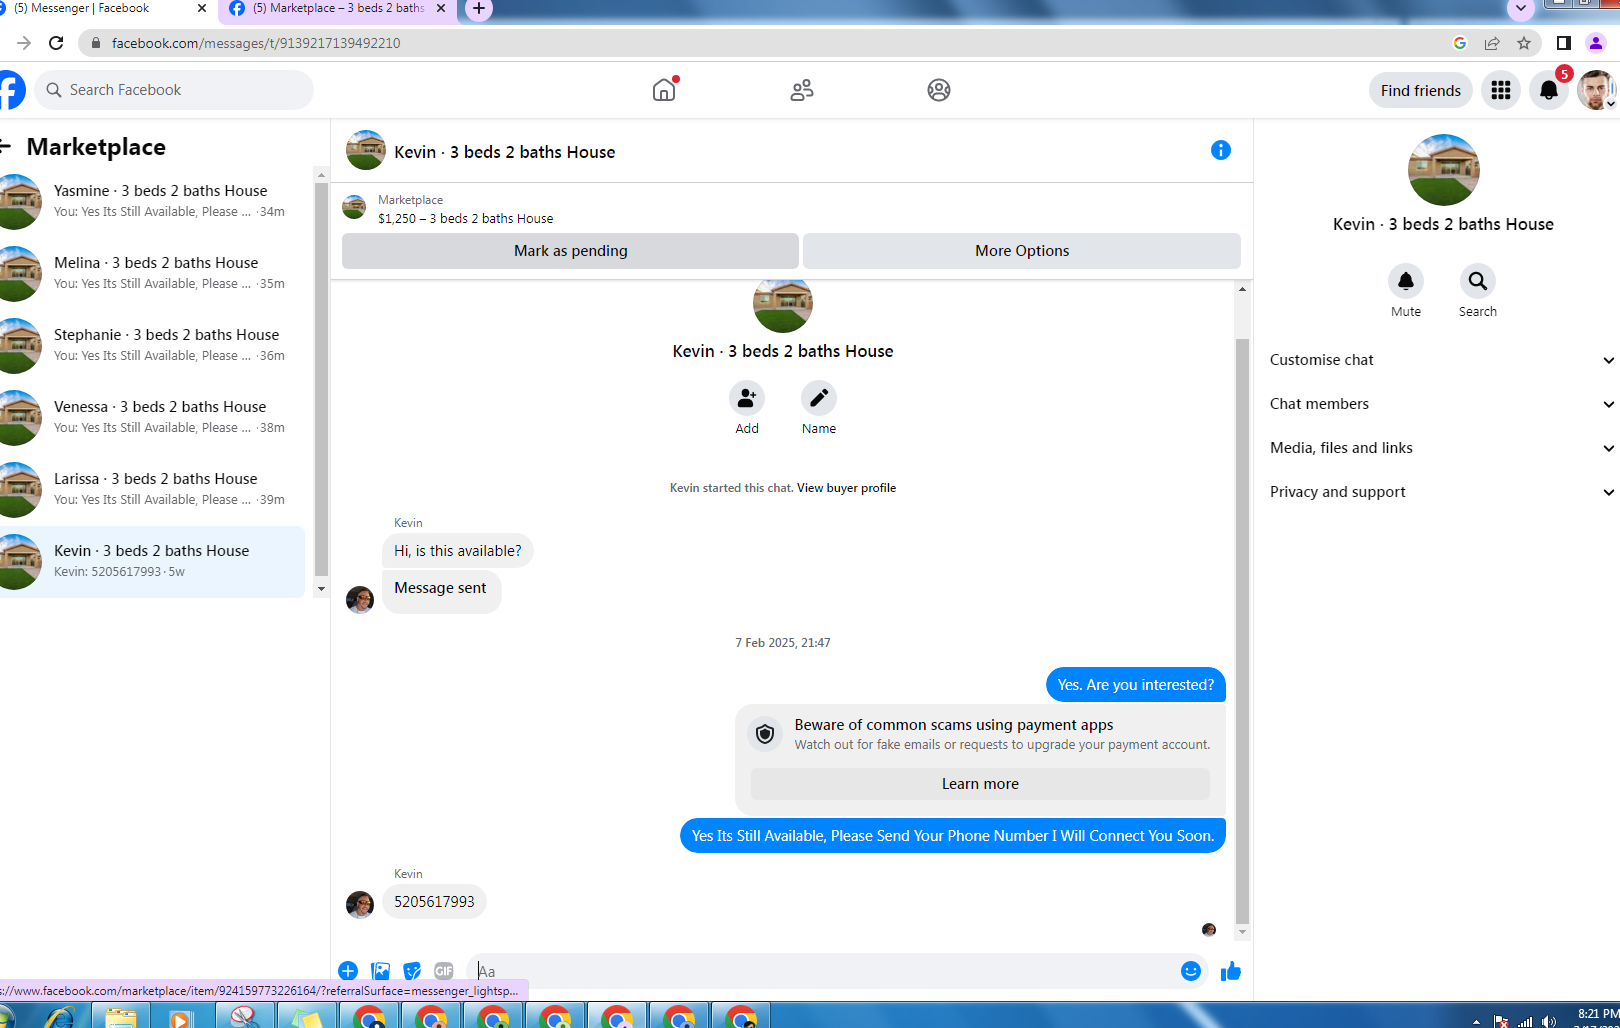Open Melina's conversation in the list
This screenshot has height=1028, width=1620.
click(152, 273)
